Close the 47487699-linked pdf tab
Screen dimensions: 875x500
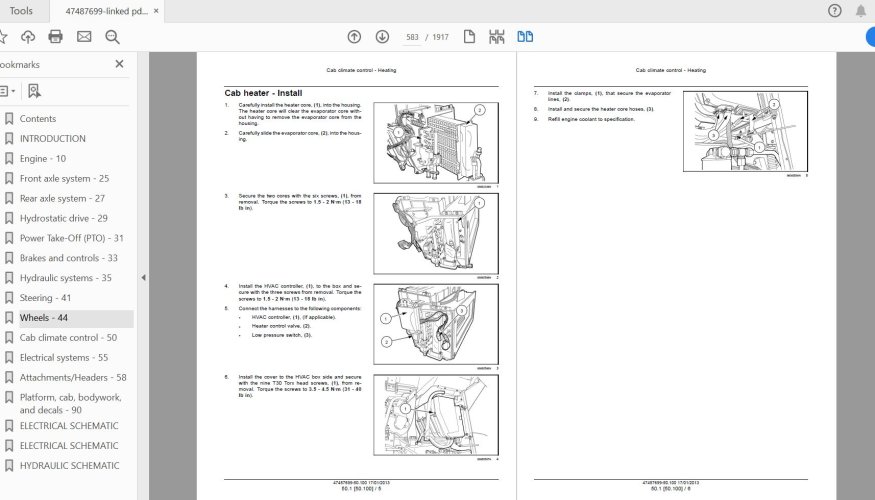click(x=156, y=11)
